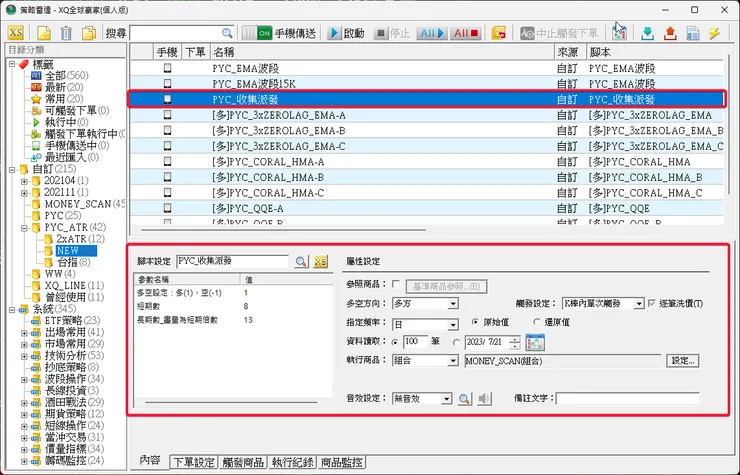Start all strategies with All play button
Image resolution: width=740 pixels, height=475 pixels.
pos(432,33)
